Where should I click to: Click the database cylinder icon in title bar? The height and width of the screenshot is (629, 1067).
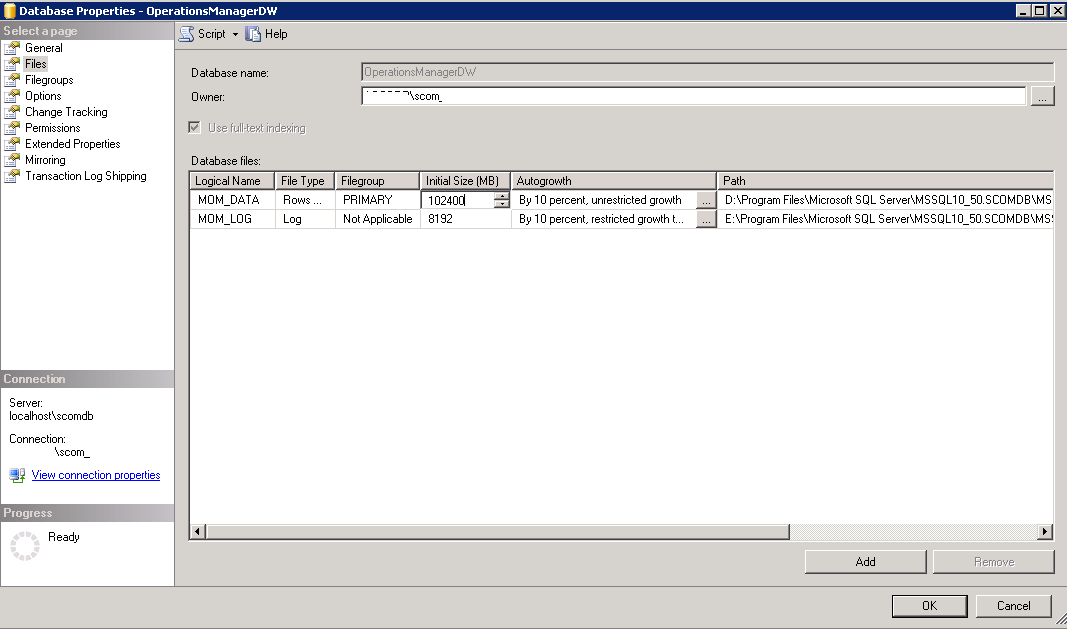[x=10, y=11]
